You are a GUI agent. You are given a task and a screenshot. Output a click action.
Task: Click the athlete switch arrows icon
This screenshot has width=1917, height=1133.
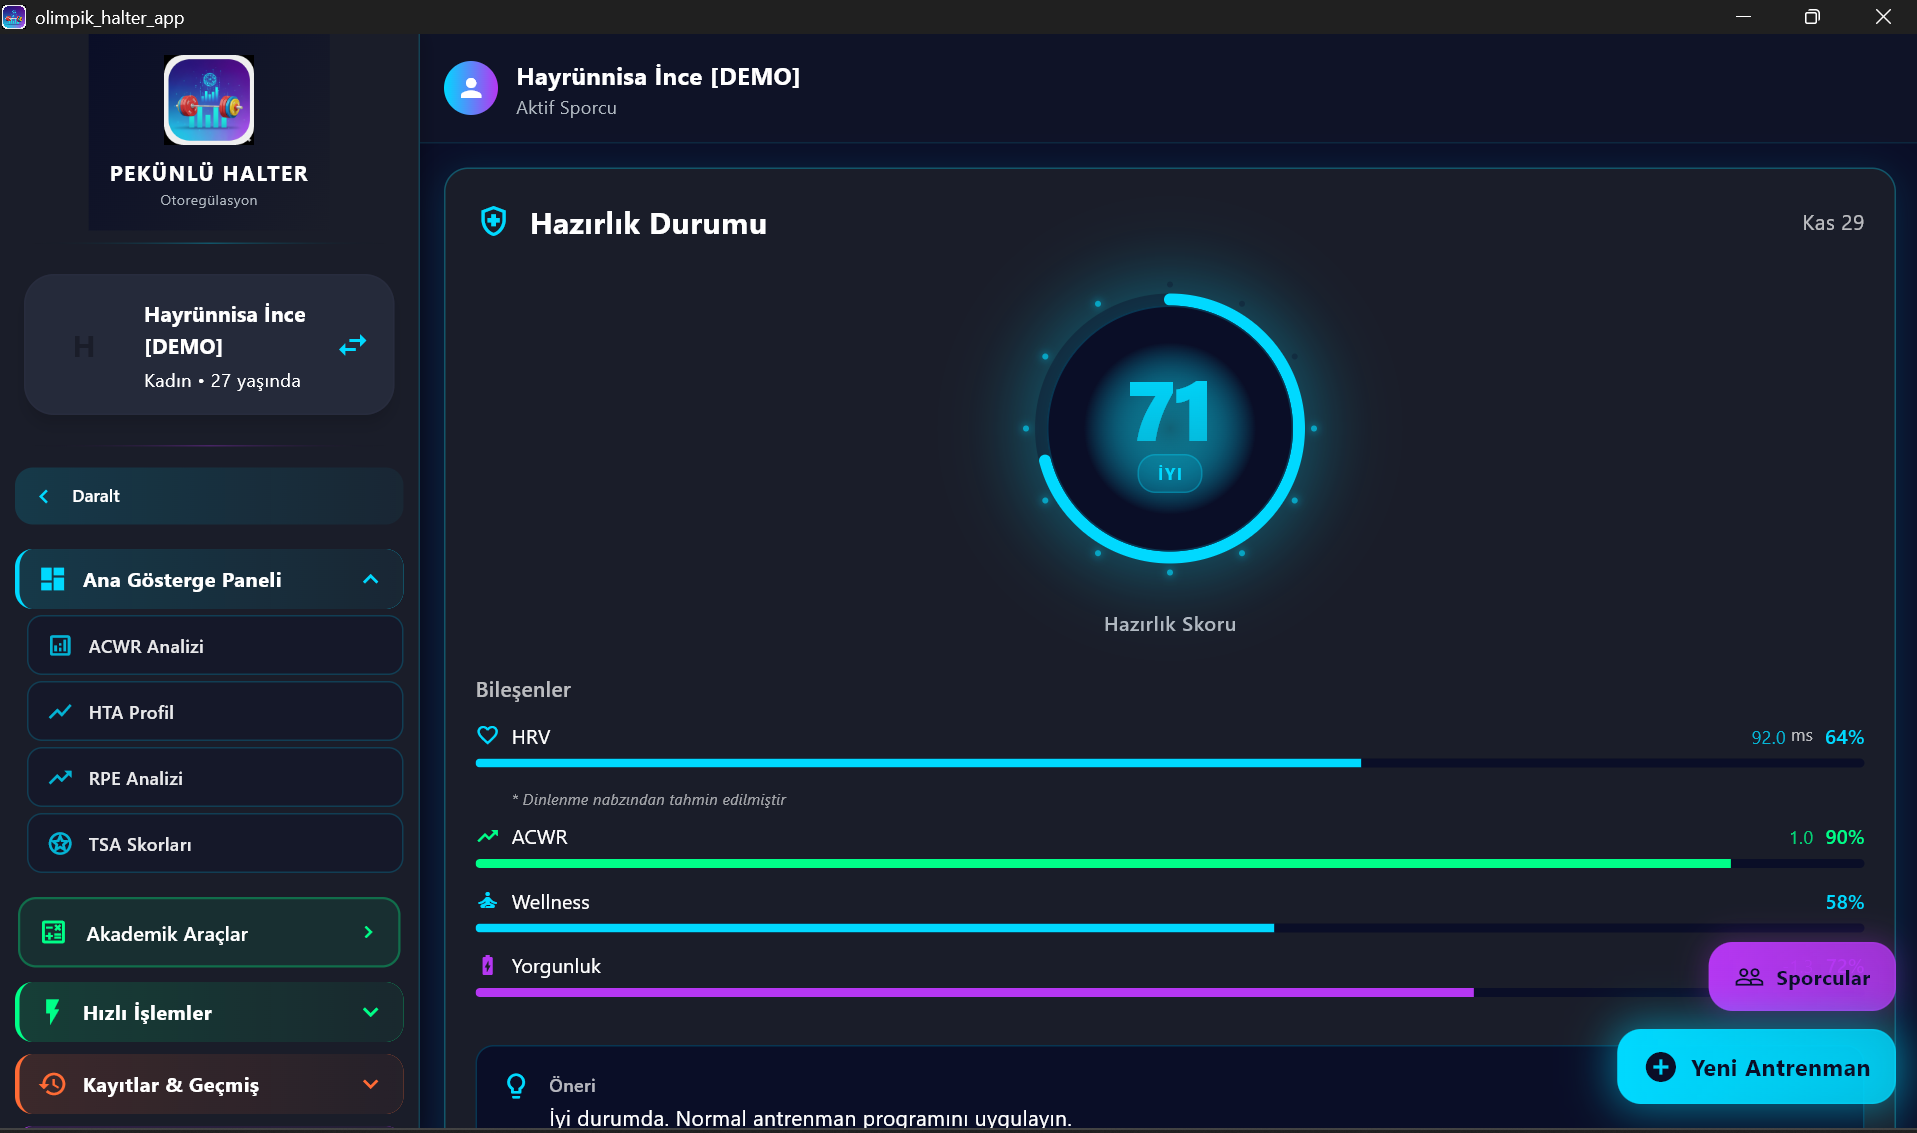point(352,345)
